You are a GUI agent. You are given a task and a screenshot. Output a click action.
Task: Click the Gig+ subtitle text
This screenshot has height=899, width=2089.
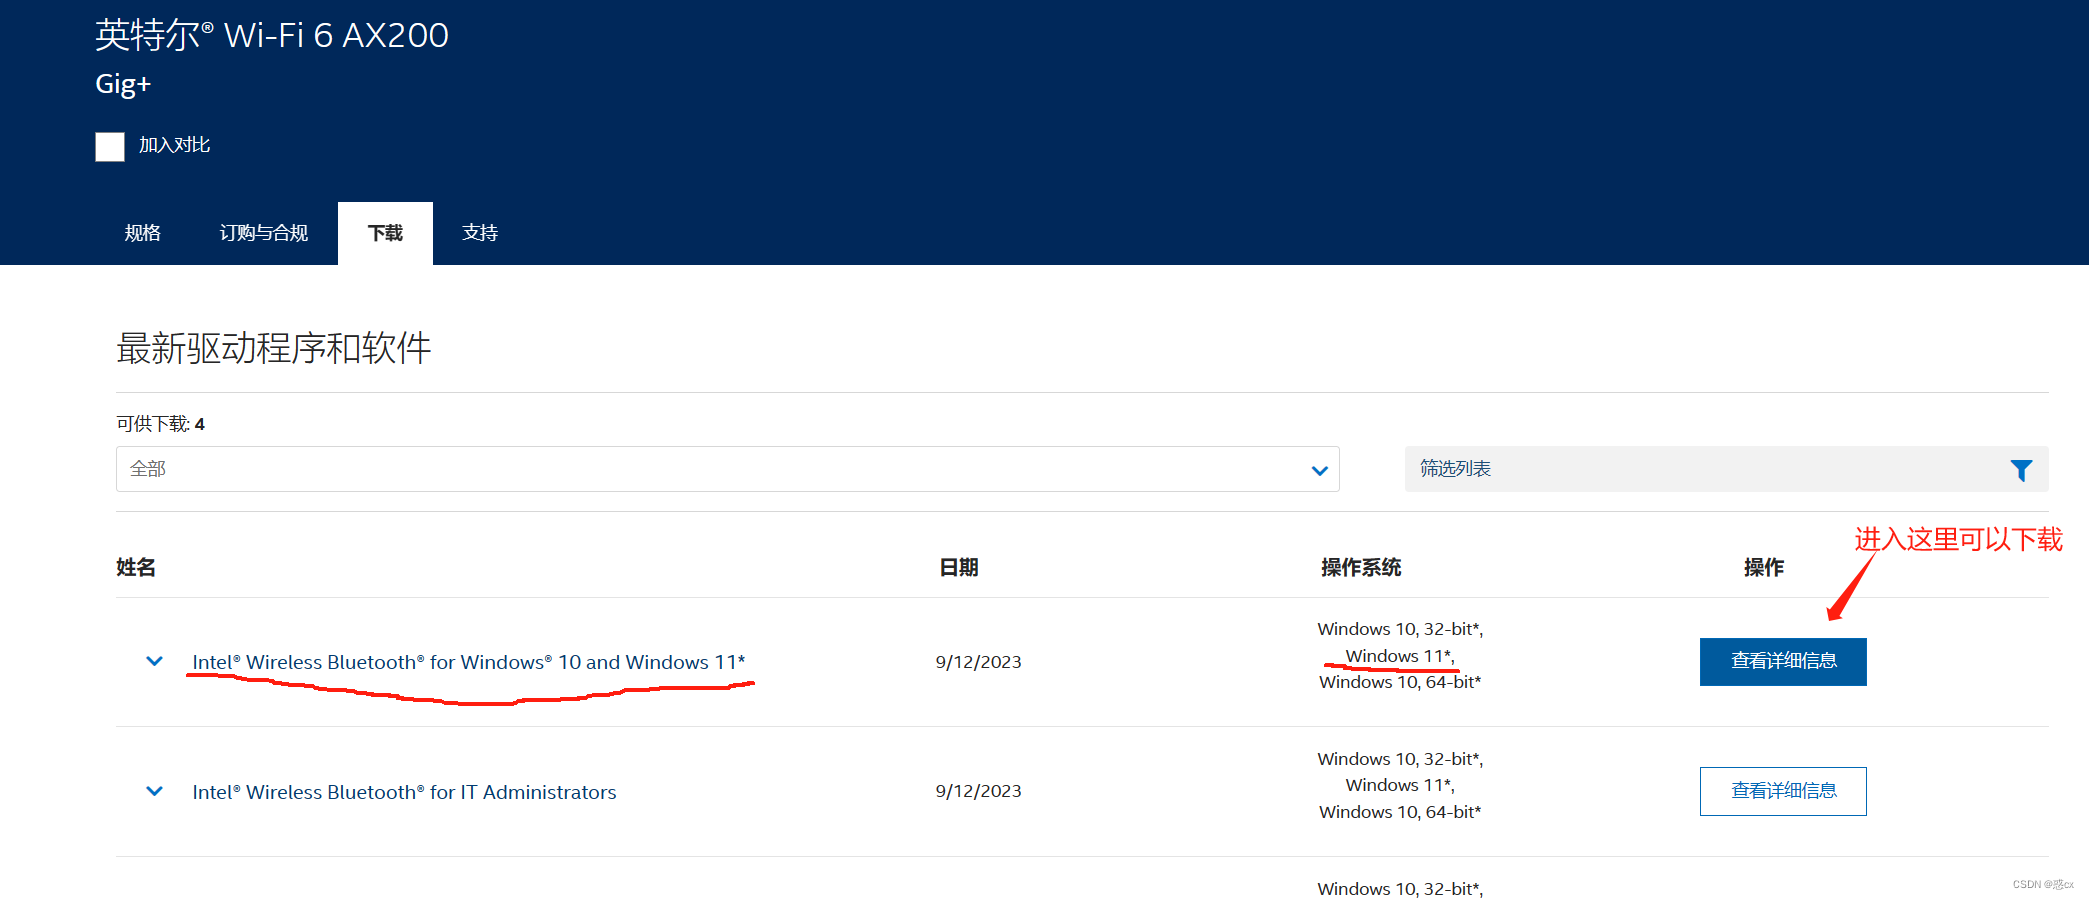point(123,84)
